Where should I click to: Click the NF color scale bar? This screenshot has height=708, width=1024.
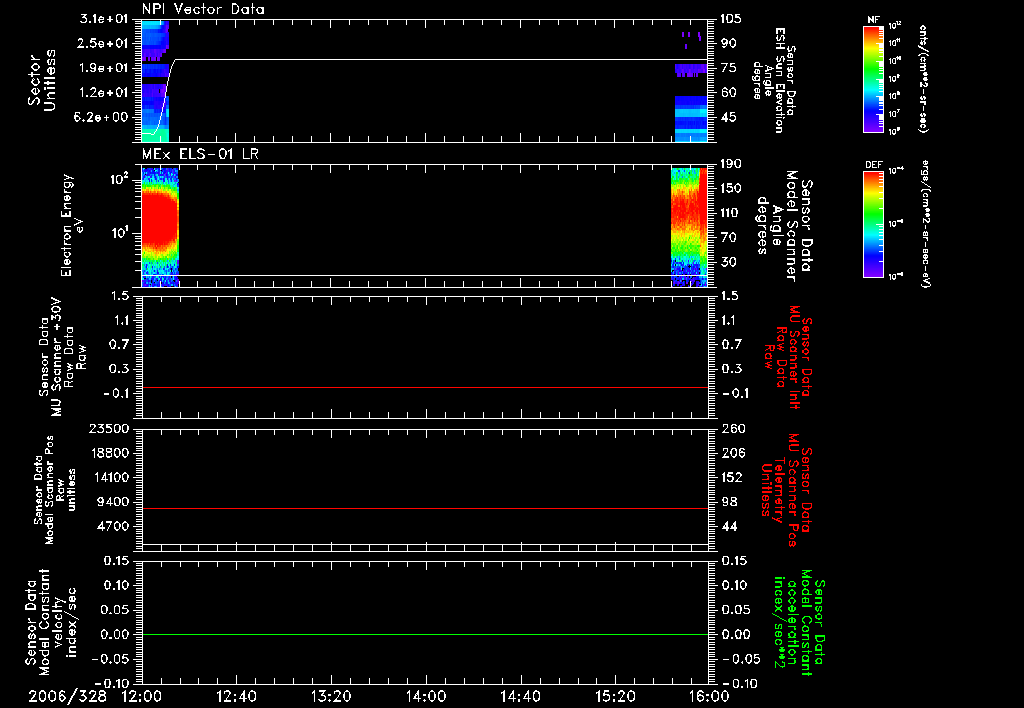874,78
